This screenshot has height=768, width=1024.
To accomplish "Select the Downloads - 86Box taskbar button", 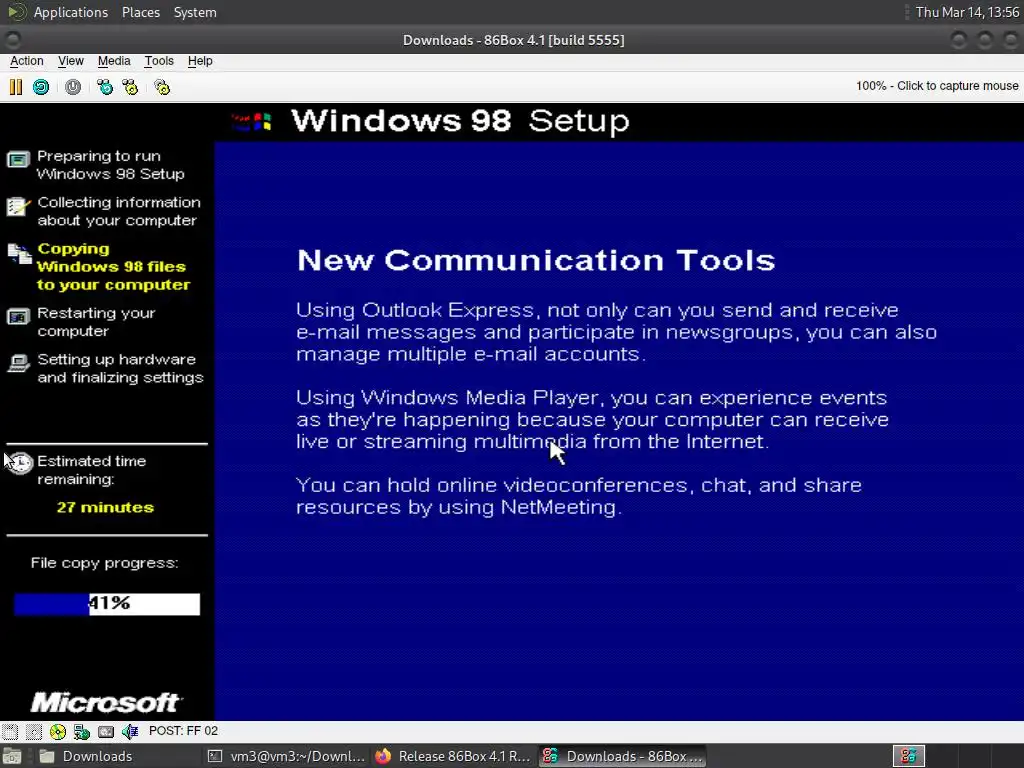I will coord(622,756).
